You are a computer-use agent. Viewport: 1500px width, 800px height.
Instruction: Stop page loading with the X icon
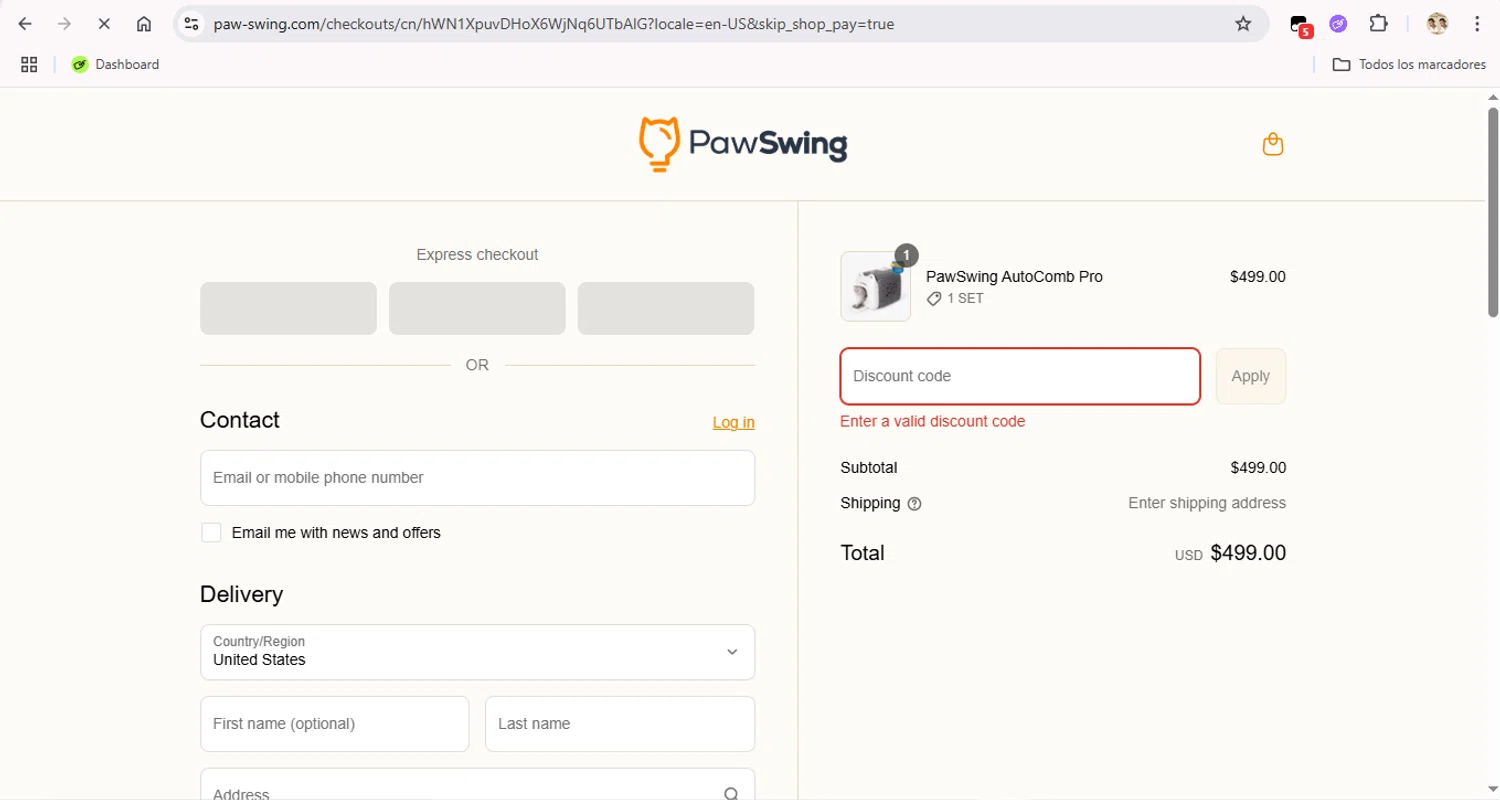pyautogui.click(x=104, y=24)
